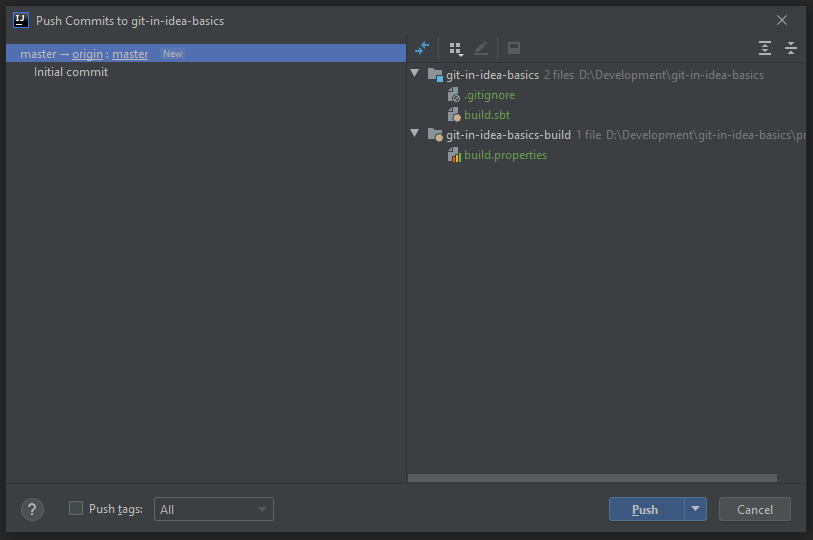
Task: Click the '1 file' count text
Action: [x=588, y=135]
